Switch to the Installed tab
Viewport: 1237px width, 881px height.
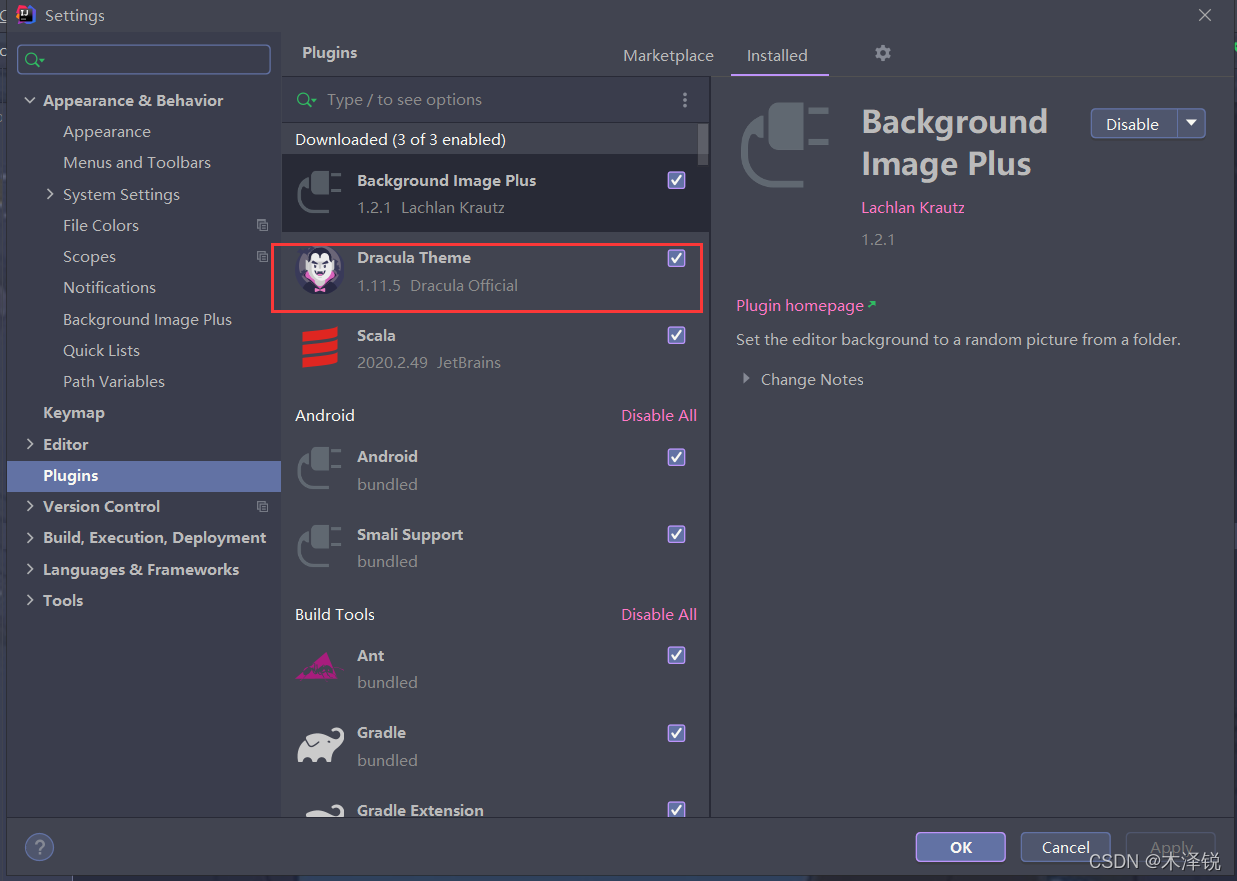point(777,55)
